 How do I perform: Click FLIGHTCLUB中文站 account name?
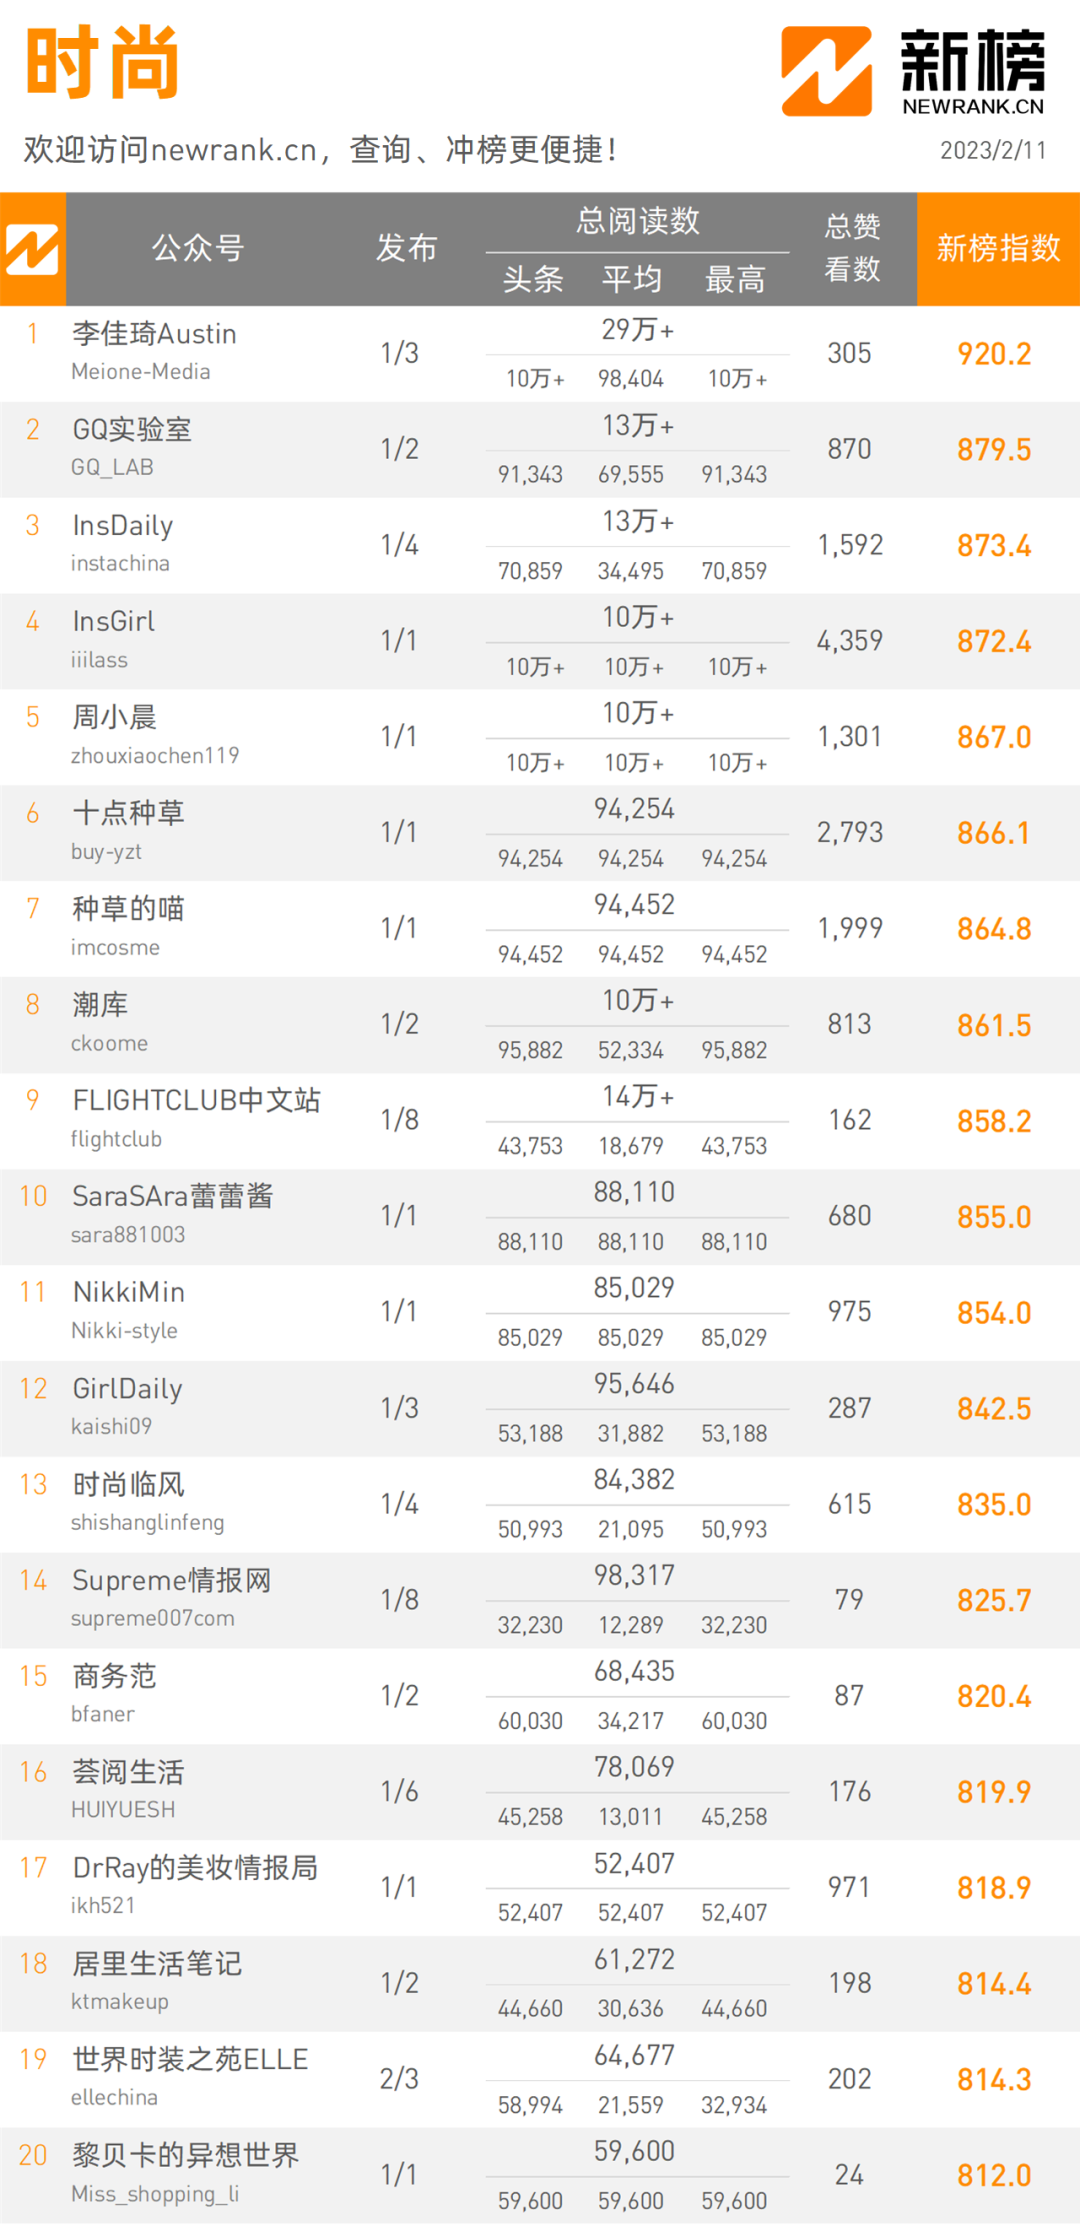196,1101
